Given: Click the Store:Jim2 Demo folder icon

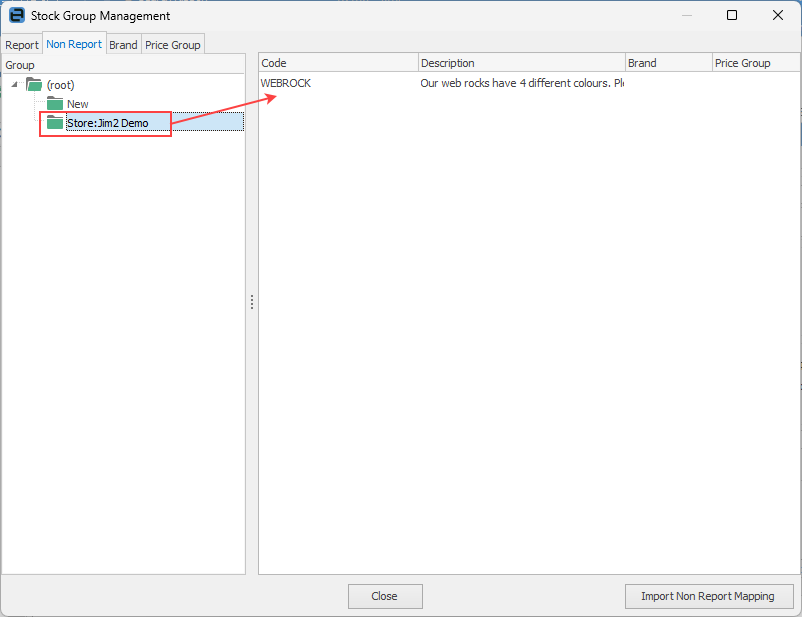Looking at the screenshot, I should tap(55, 122).
